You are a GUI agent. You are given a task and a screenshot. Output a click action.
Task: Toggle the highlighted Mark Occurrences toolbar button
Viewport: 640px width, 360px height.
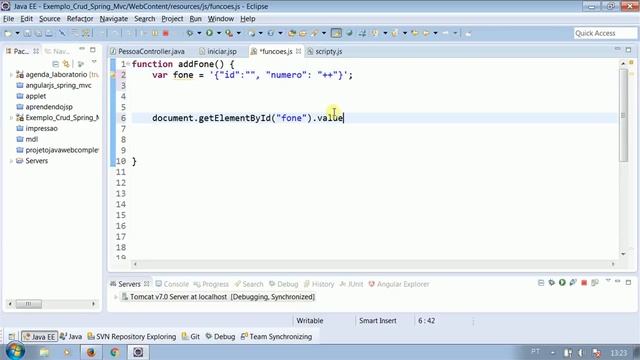click(x=336, y=33)
